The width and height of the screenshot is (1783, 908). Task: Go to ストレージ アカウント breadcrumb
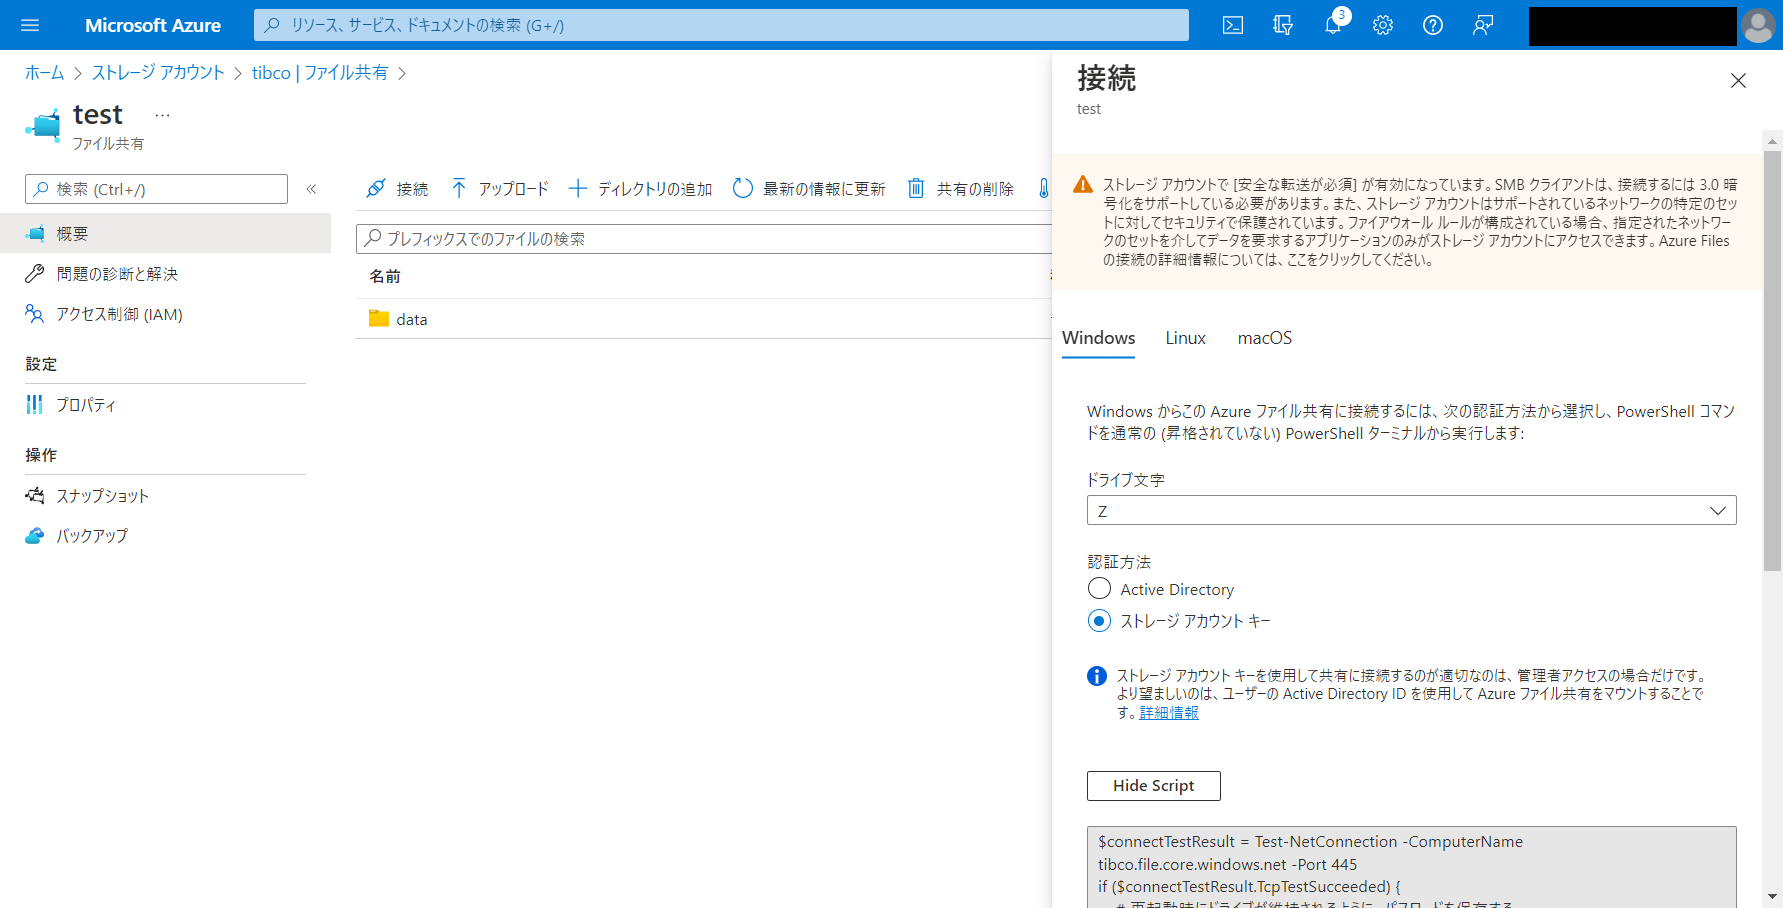[x=158, y=73]
